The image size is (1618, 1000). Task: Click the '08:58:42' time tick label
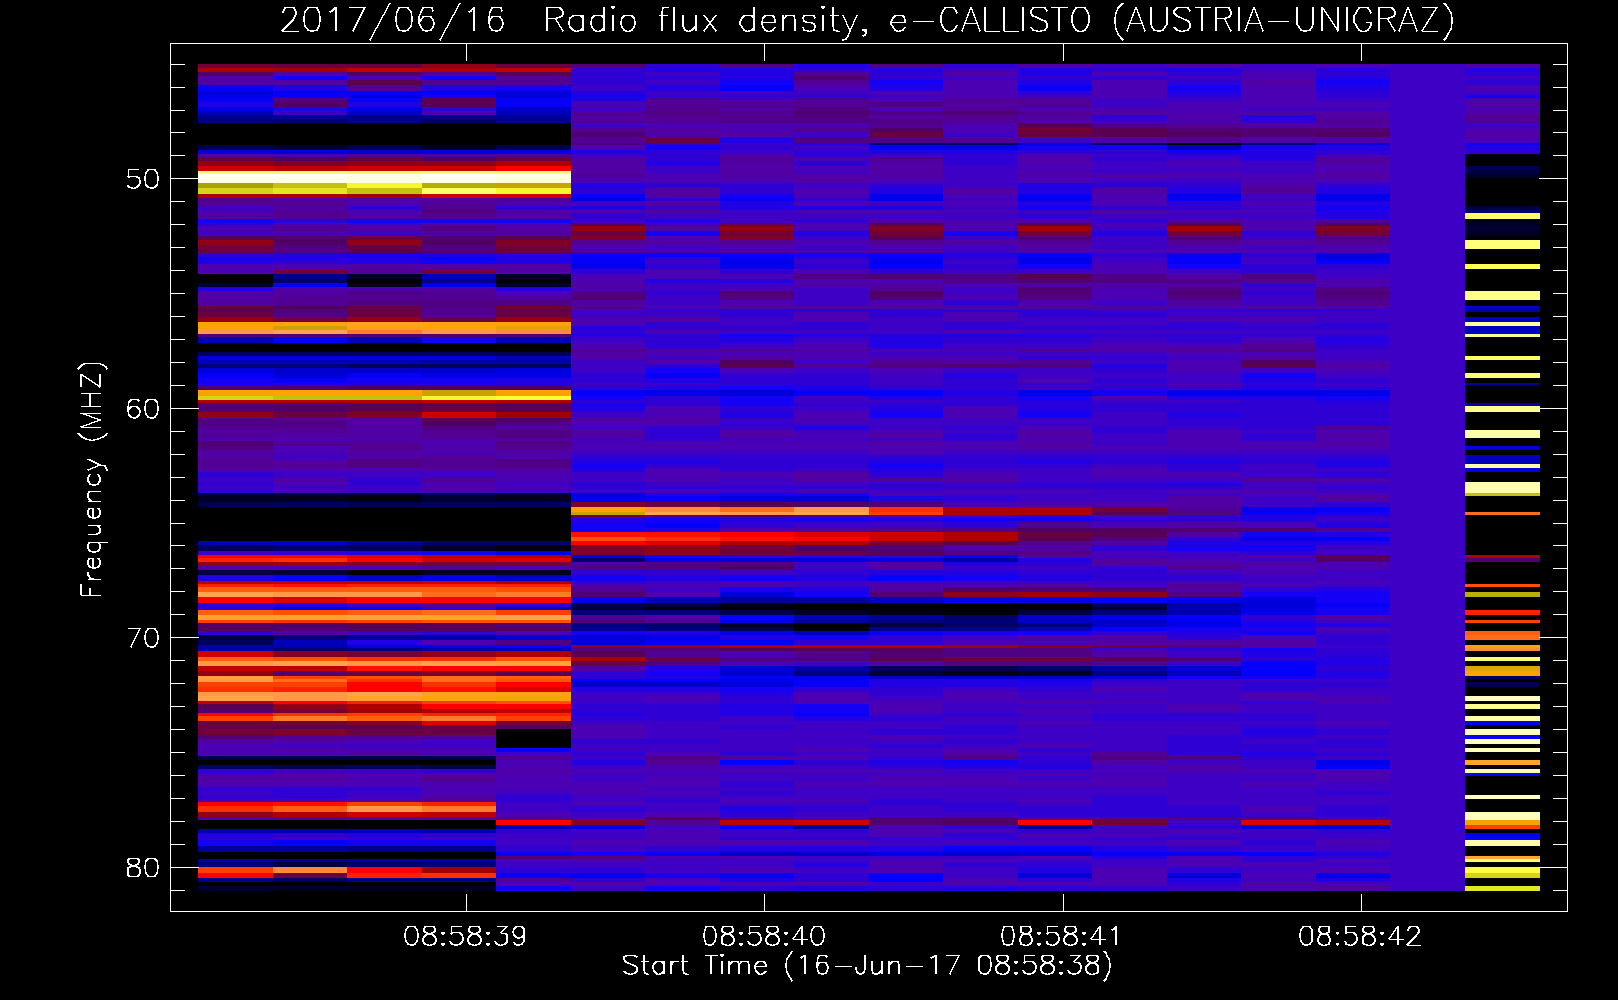(x=1360, y=937)
